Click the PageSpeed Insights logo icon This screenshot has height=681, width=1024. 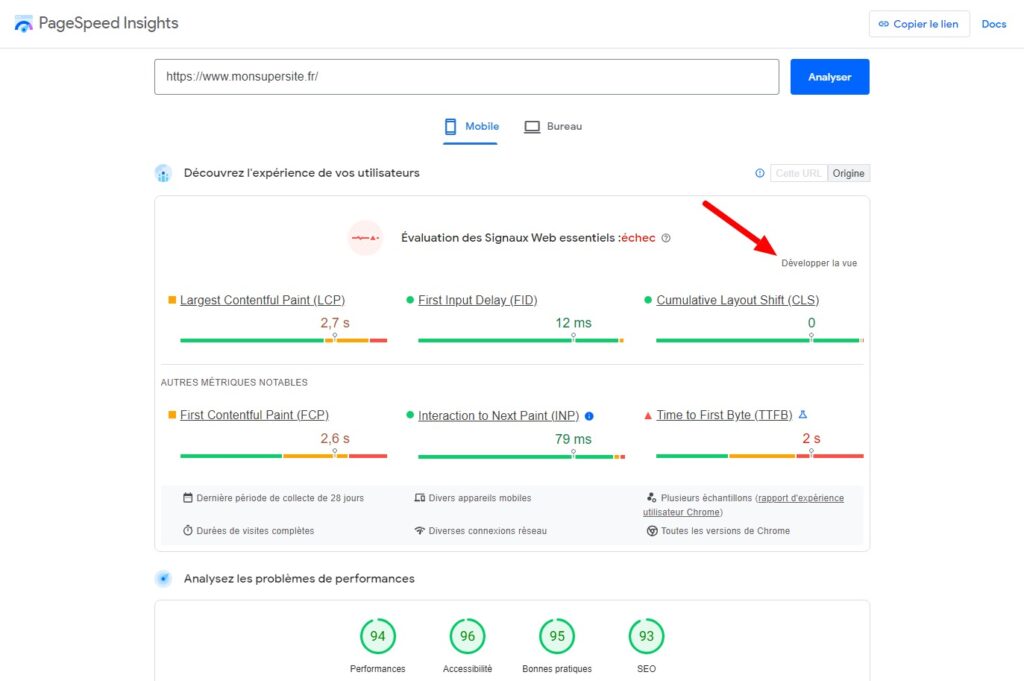(x=24, y=24)
